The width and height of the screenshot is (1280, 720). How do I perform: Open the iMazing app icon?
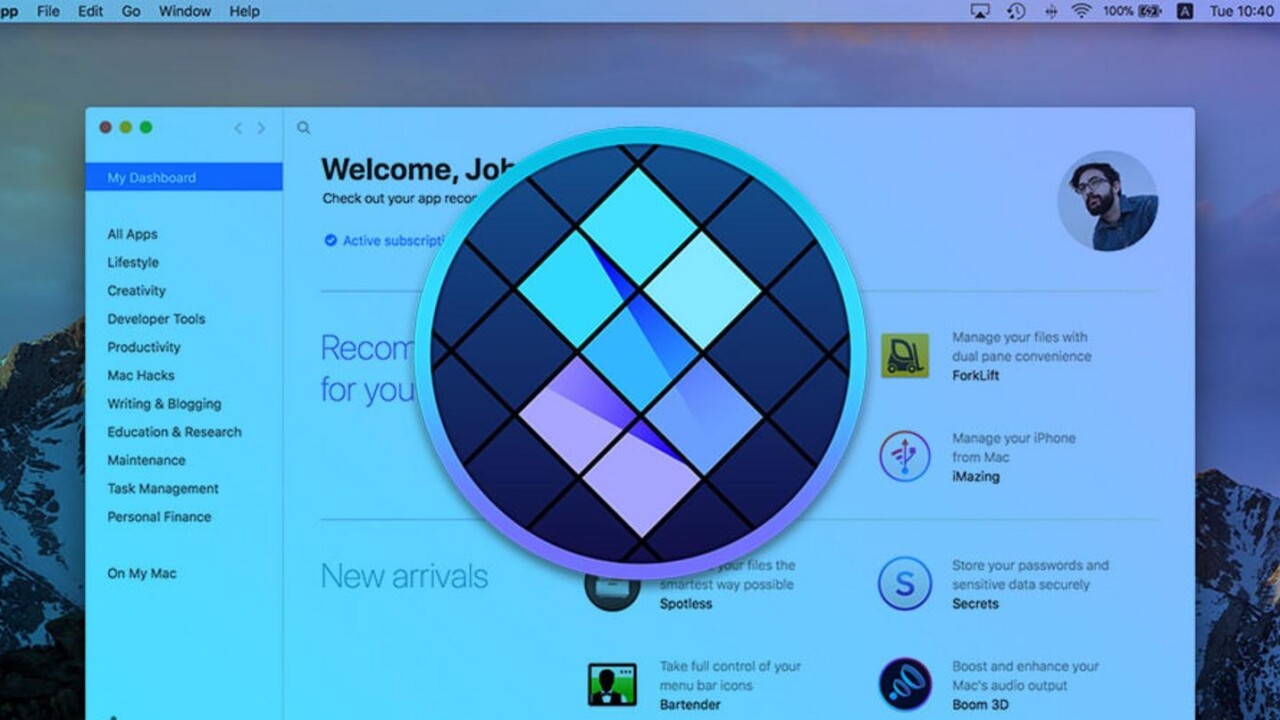tap(904, 456)
